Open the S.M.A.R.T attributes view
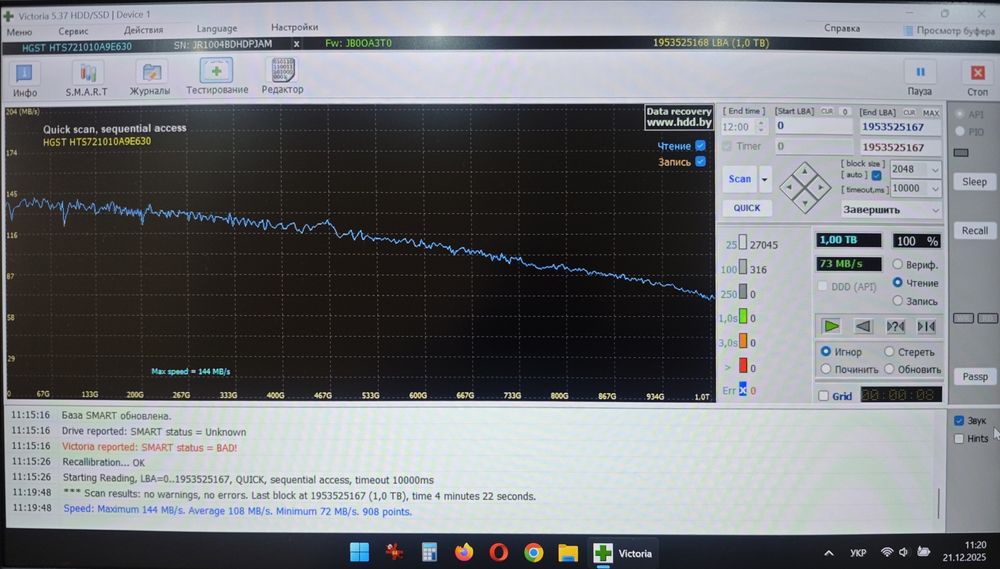This screenshot has width=1000, height=569. (87, 78)
